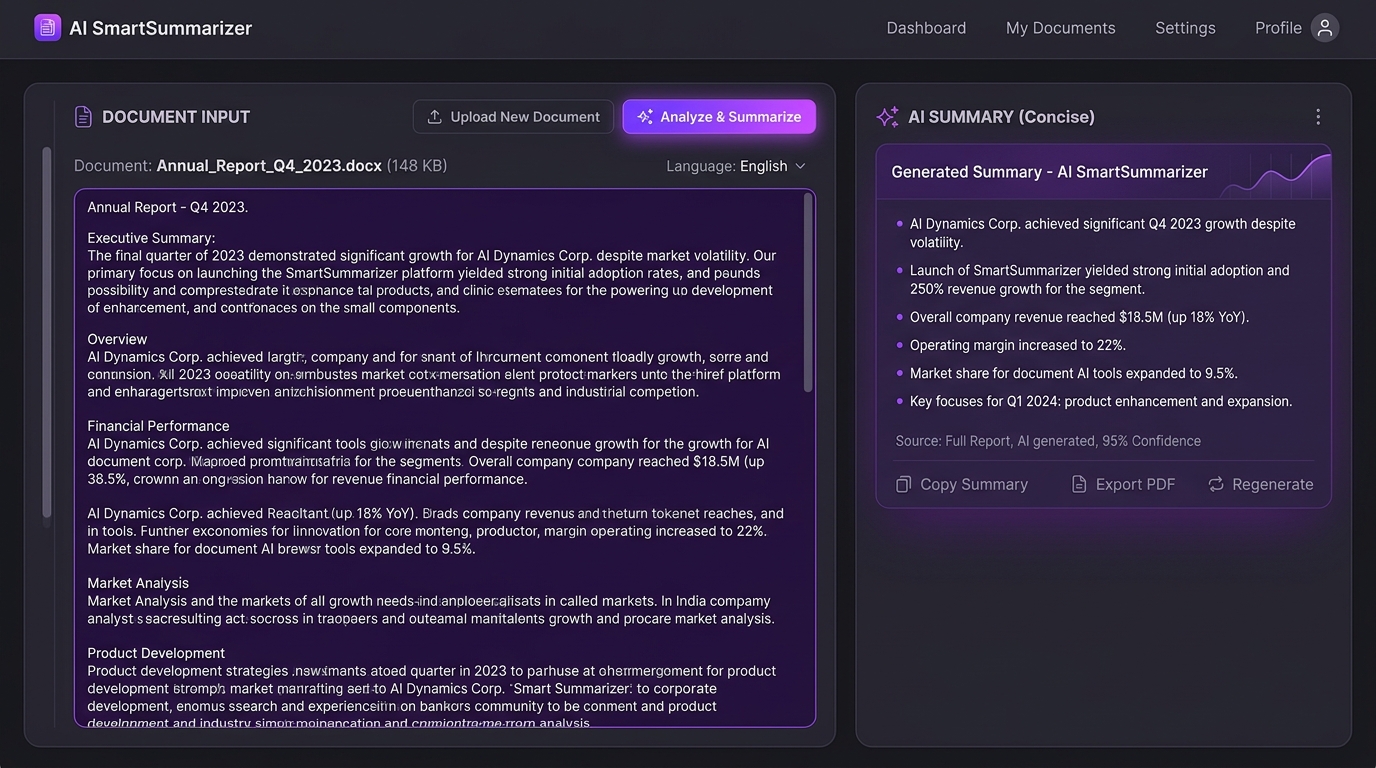Image resolution: width=1376 pixels, height=768 pixels.
Task: Click inside the document text input area
Action: point(445,458)
